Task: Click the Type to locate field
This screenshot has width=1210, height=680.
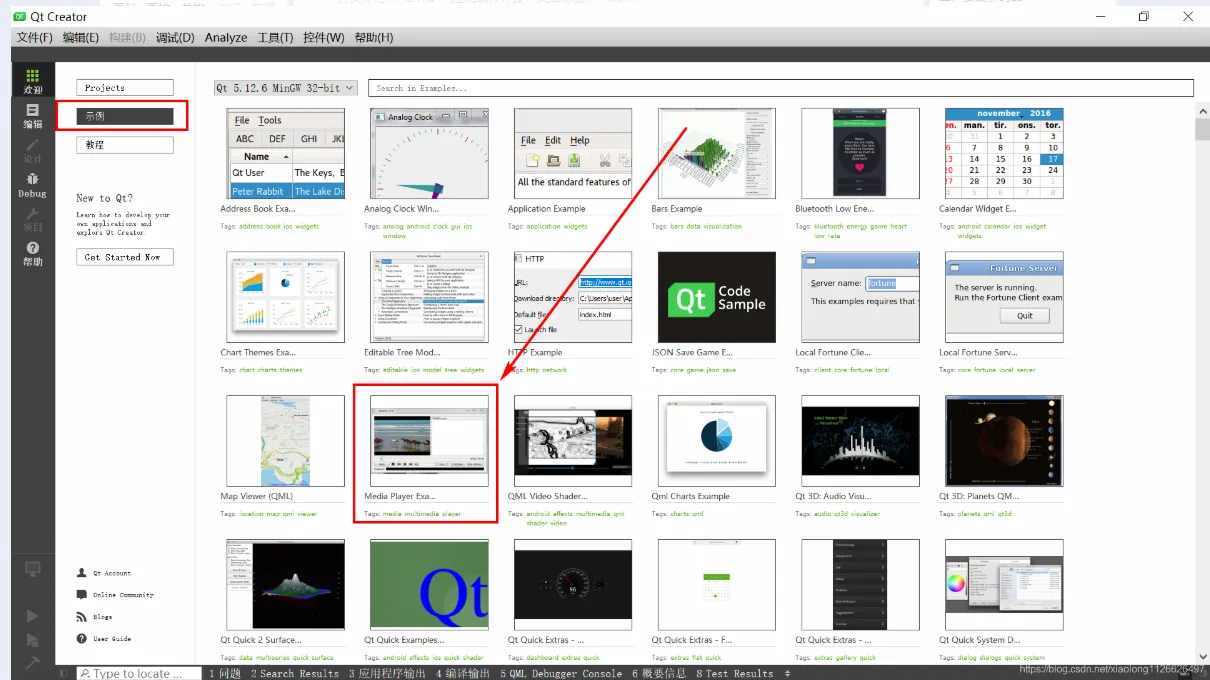Action: coord(137,673)
